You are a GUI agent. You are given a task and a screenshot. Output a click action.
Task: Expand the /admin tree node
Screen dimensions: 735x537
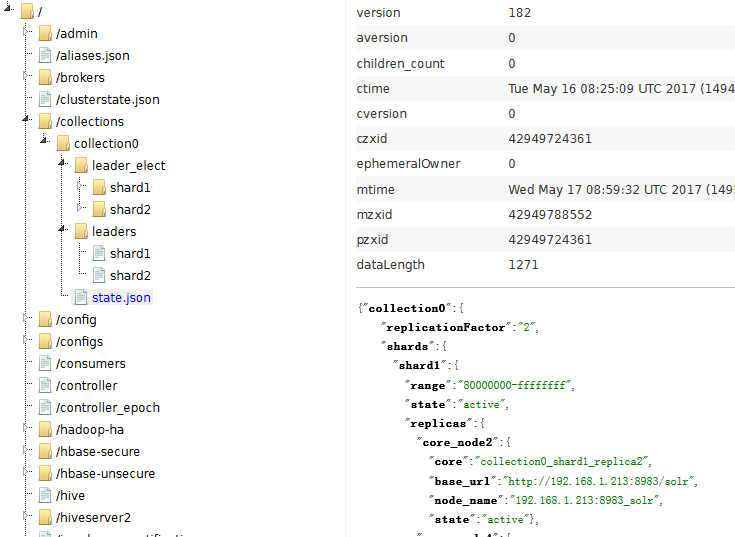[26, 32]
